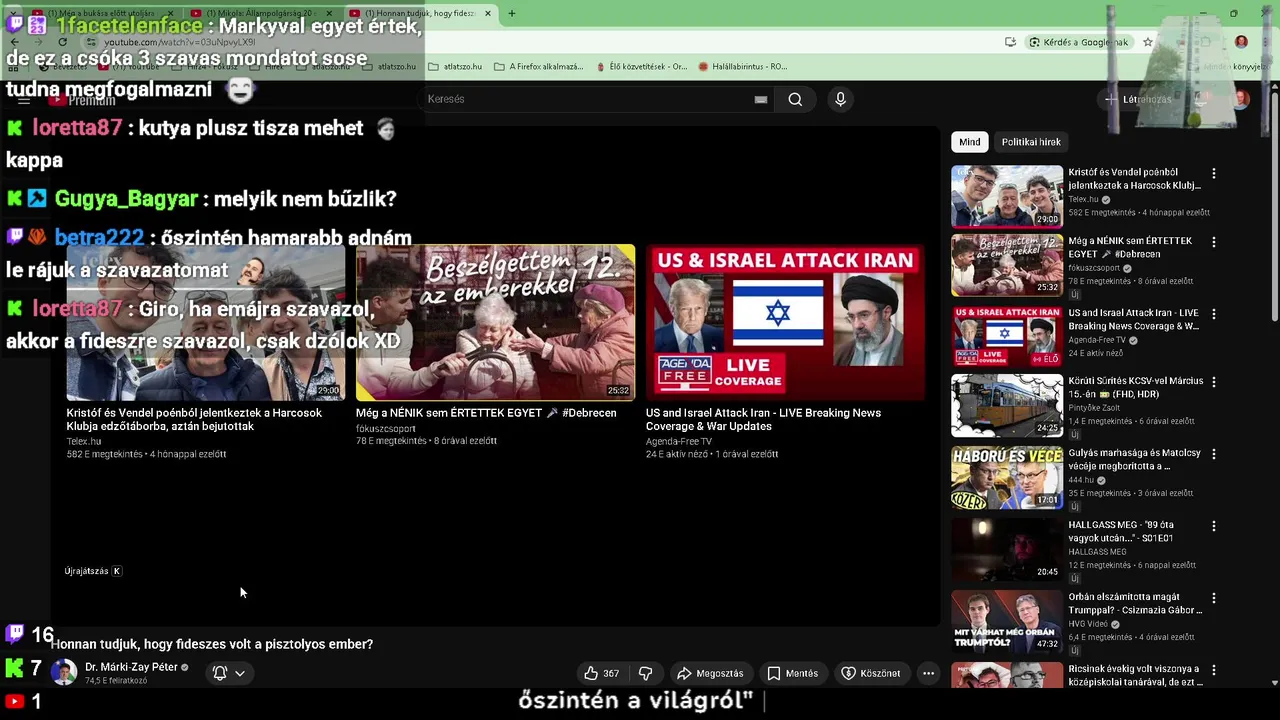
Task: Toggle the notification bell for Dr. Márki-Zay Péter
Action: pos(220,673)
